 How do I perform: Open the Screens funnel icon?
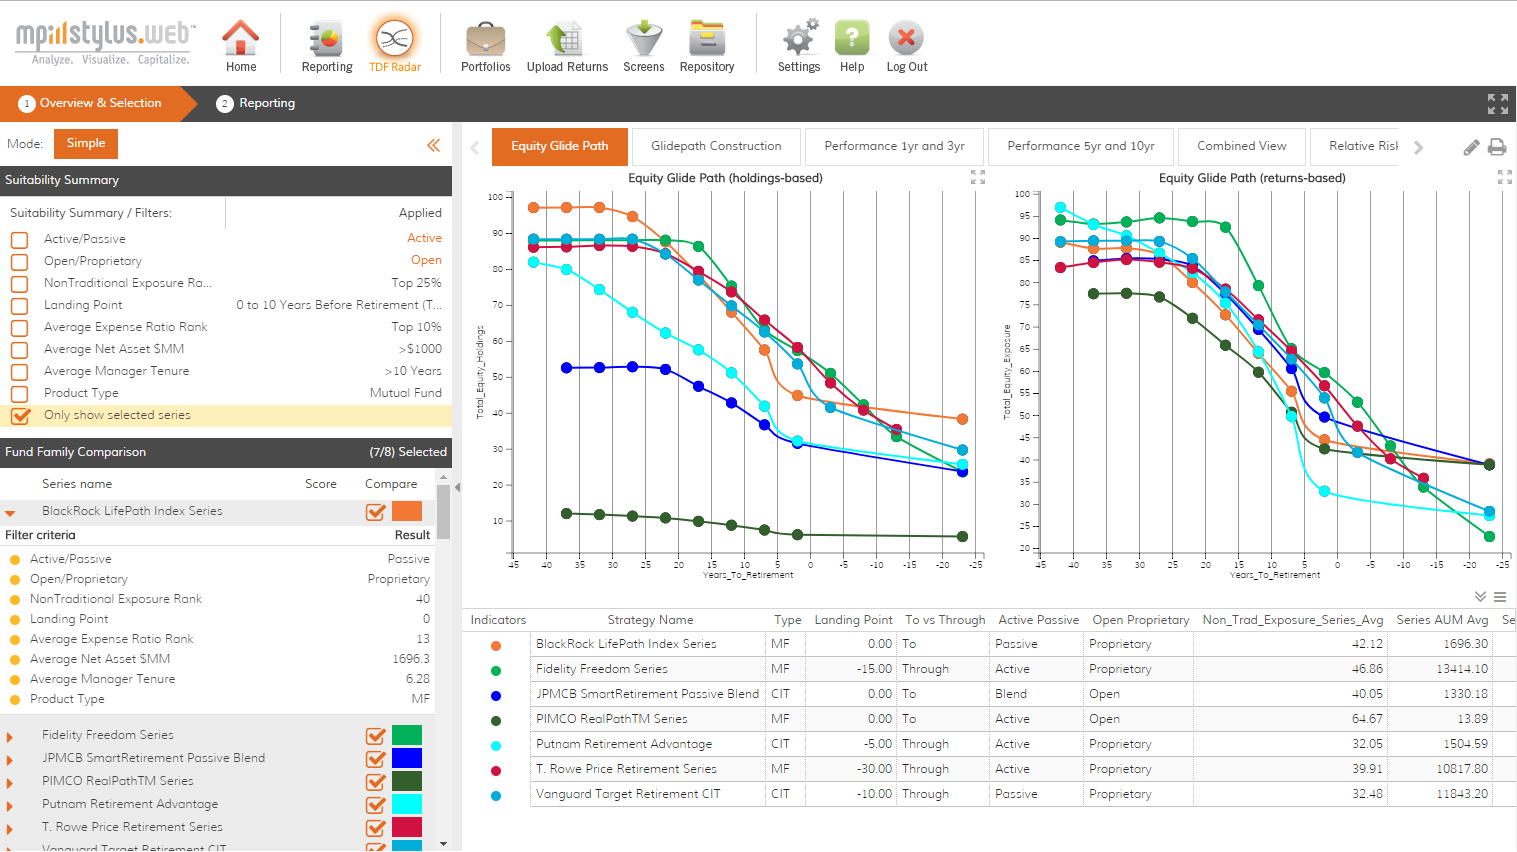pyautogui.click(x=643, y=46)
